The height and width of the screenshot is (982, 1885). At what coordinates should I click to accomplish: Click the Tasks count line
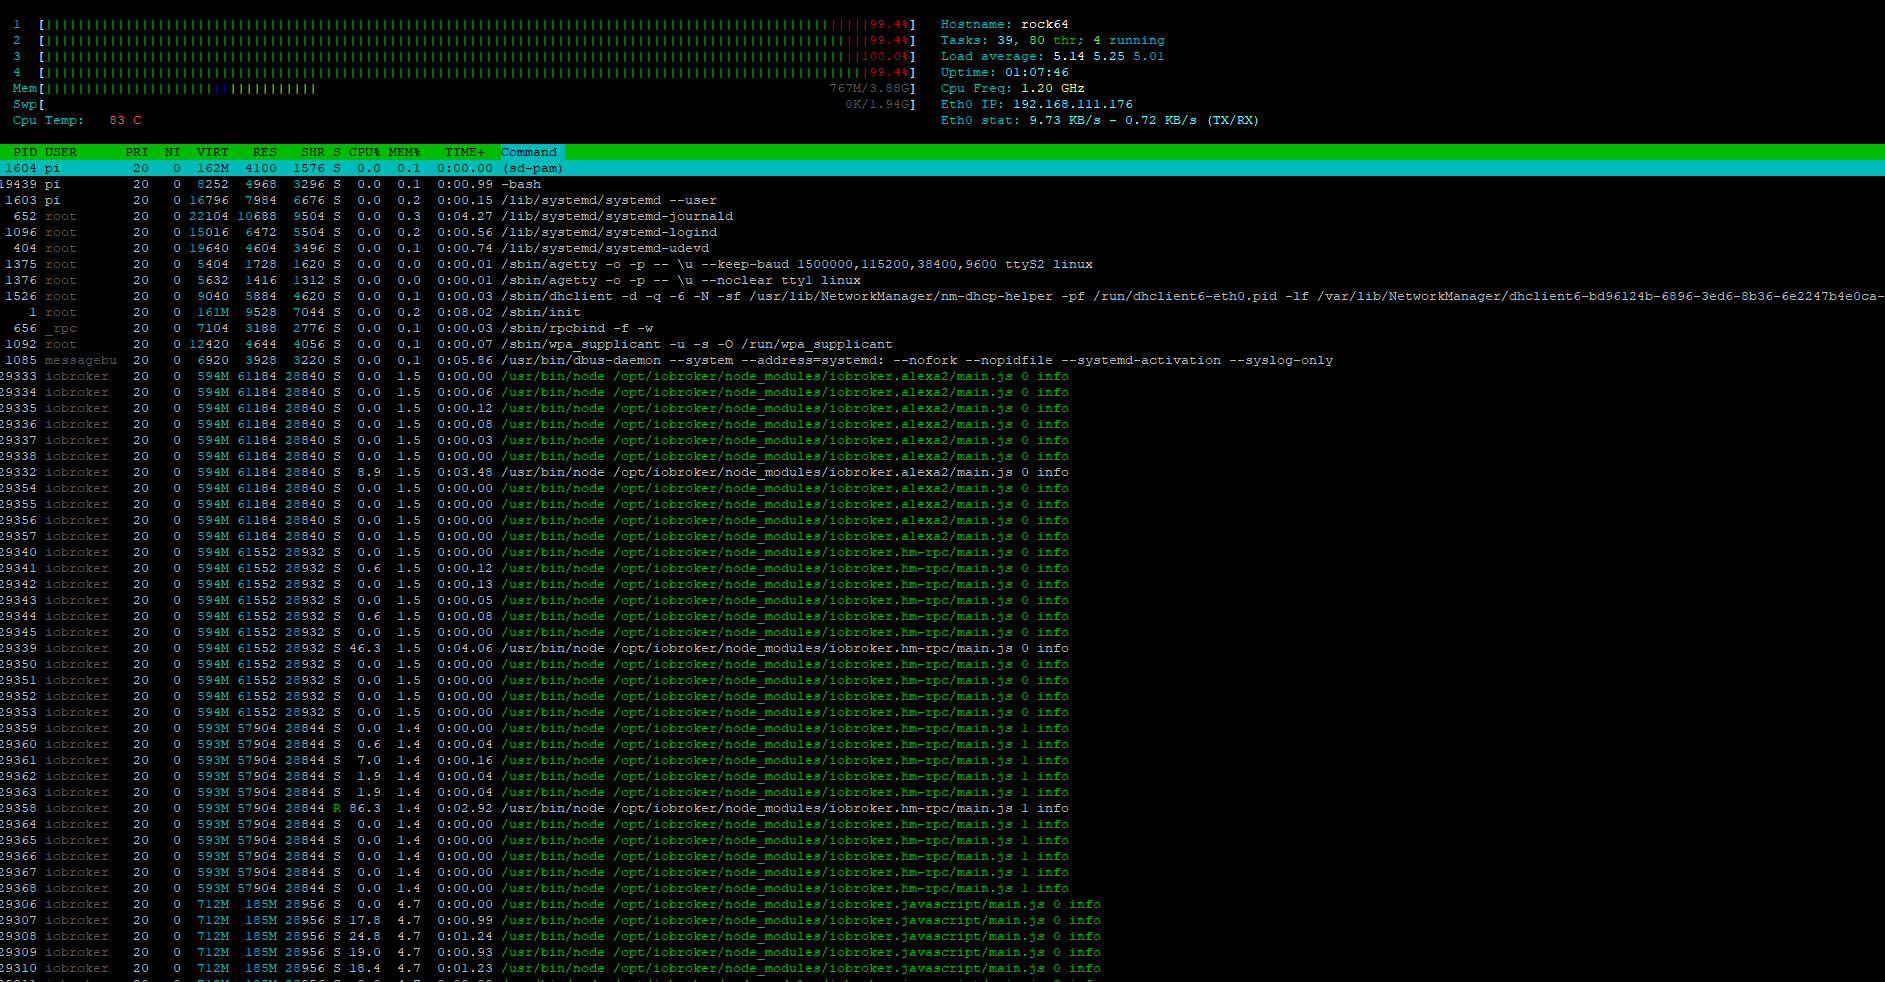coord(1052,40)
